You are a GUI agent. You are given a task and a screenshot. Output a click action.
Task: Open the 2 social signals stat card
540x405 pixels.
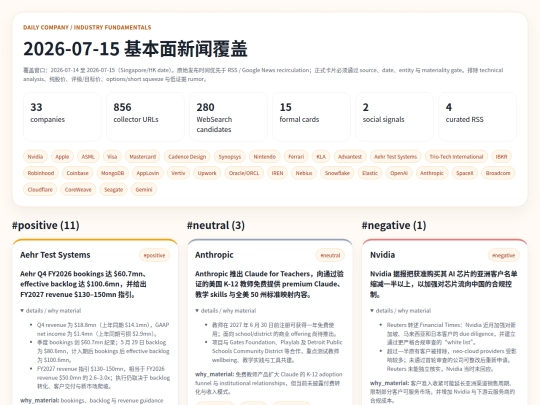pos(395,117)
